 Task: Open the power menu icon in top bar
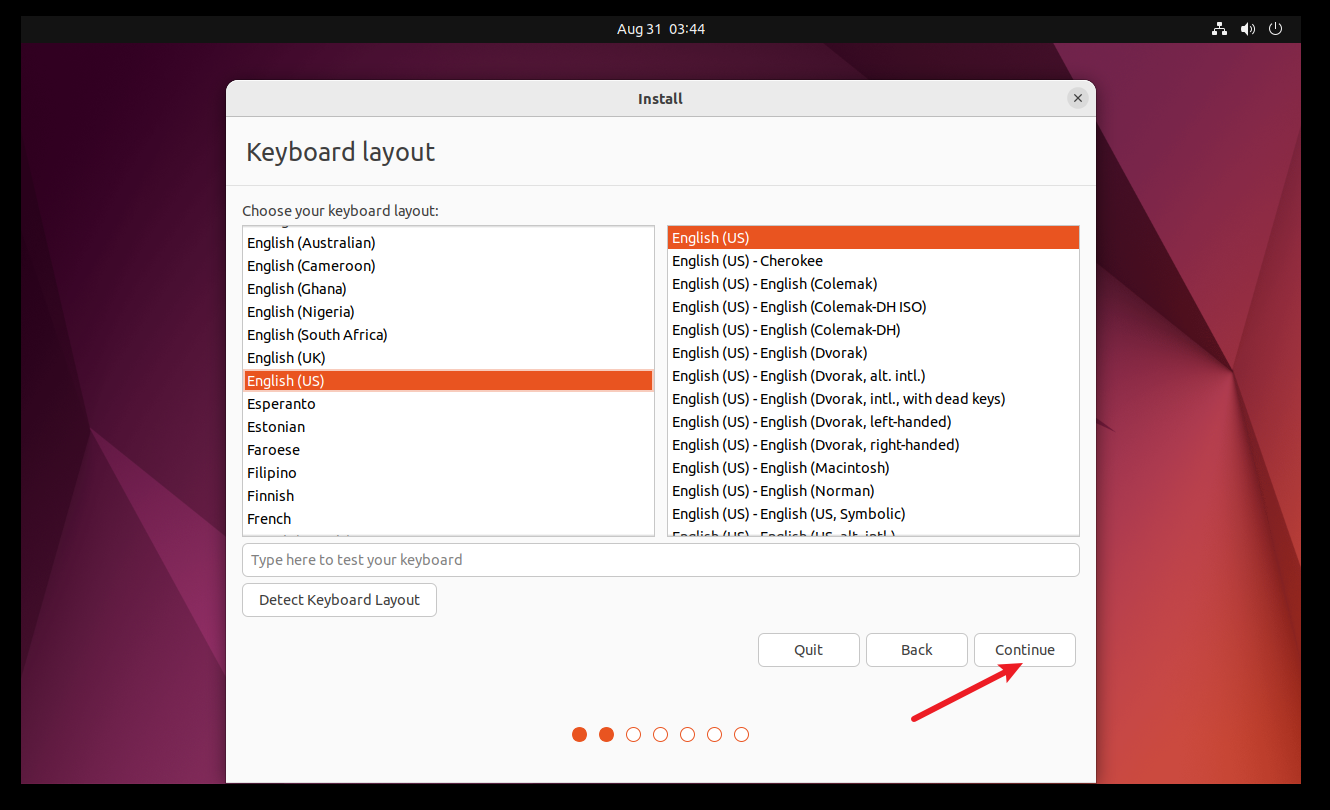(x=1275, y=29)
